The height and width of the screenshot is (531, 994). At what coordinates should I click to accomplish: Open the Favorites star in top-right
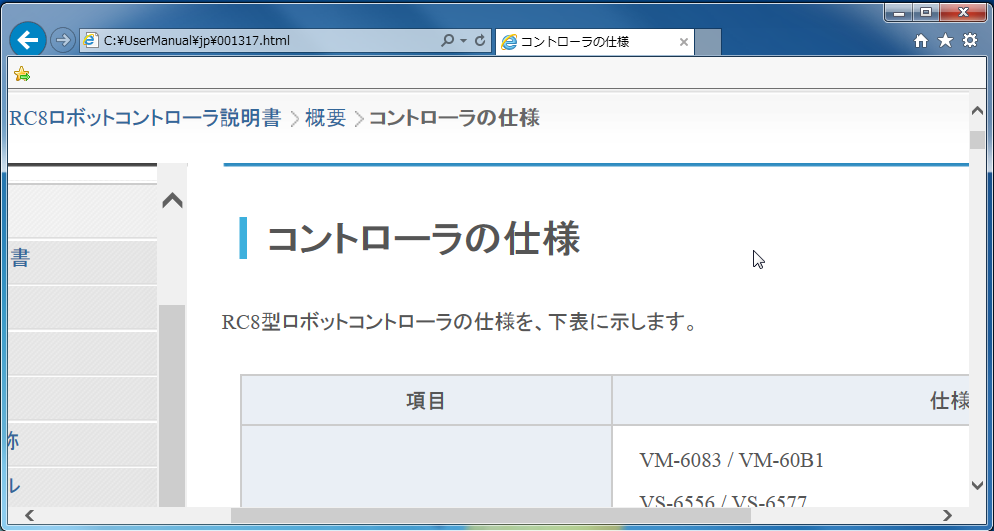tap(945, 41)
